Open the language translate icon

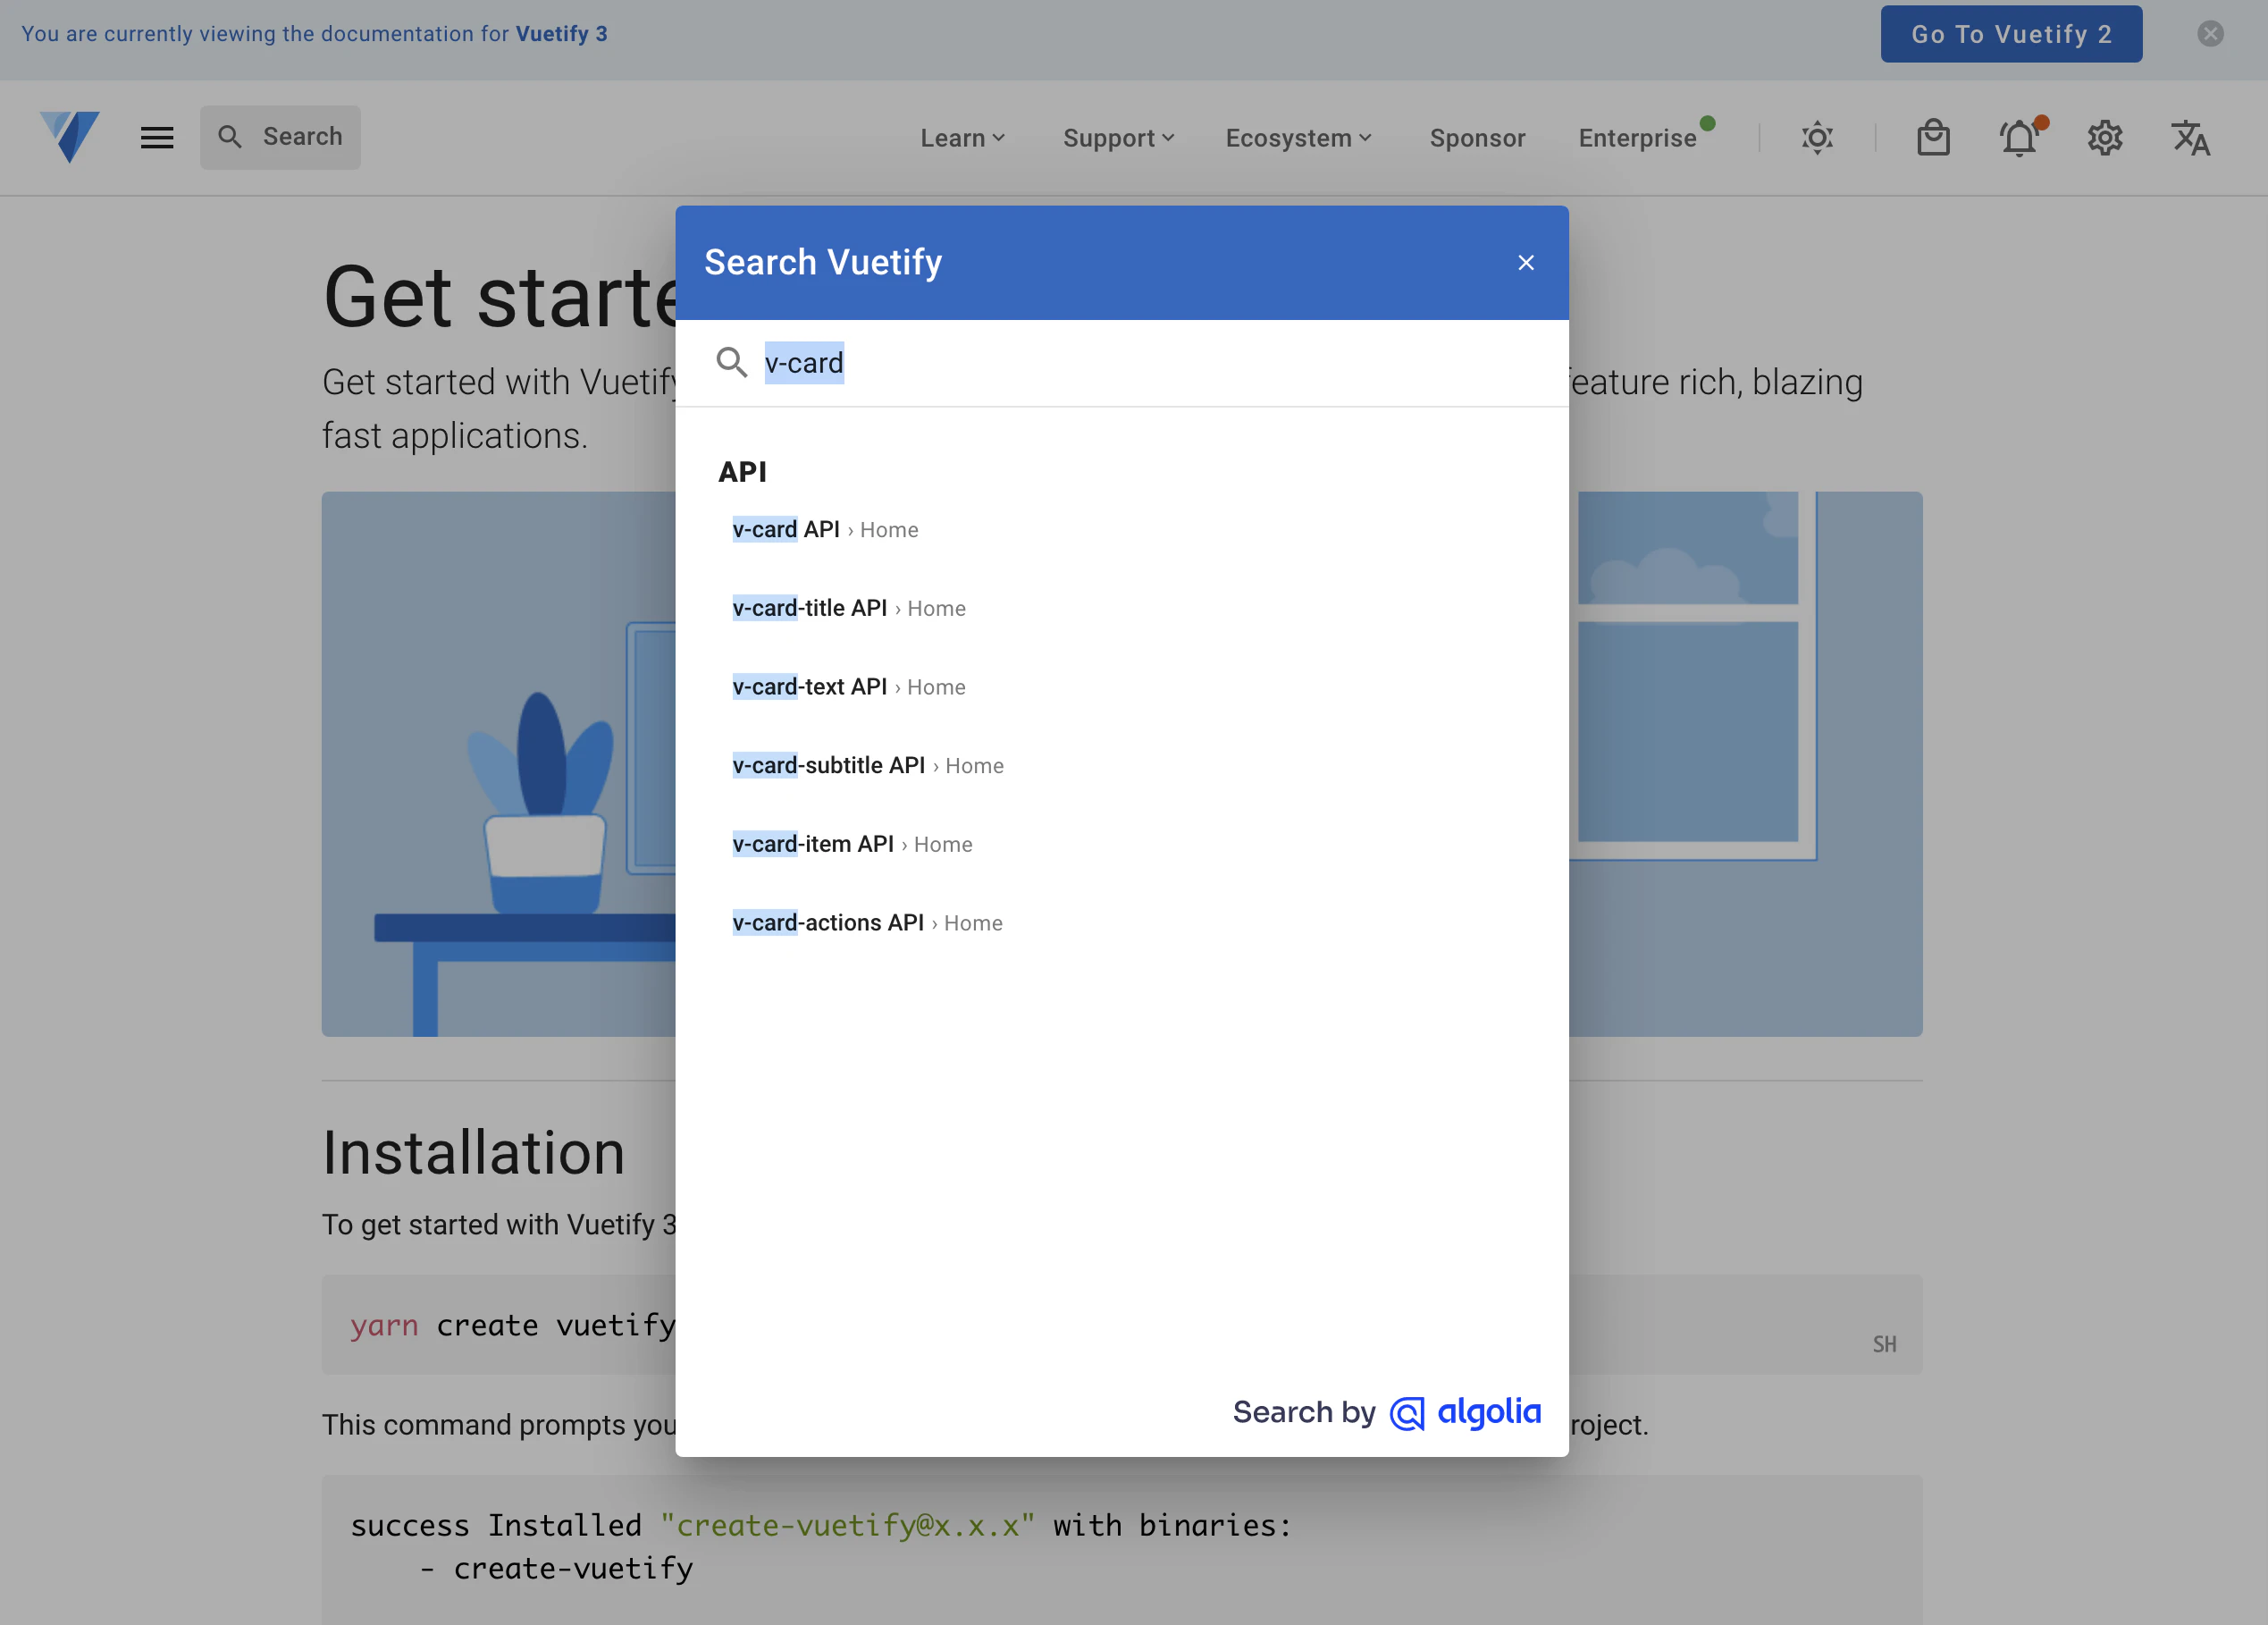tap(2190, 137)
